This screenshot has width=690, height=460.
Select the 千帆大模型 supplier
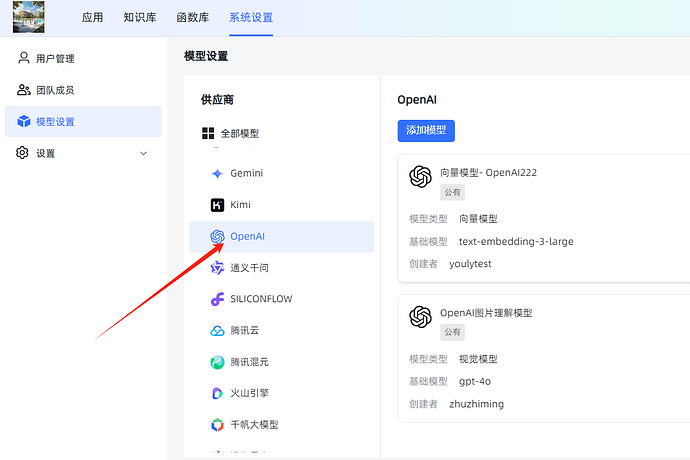pyautogui.click(x=282, y=425)
